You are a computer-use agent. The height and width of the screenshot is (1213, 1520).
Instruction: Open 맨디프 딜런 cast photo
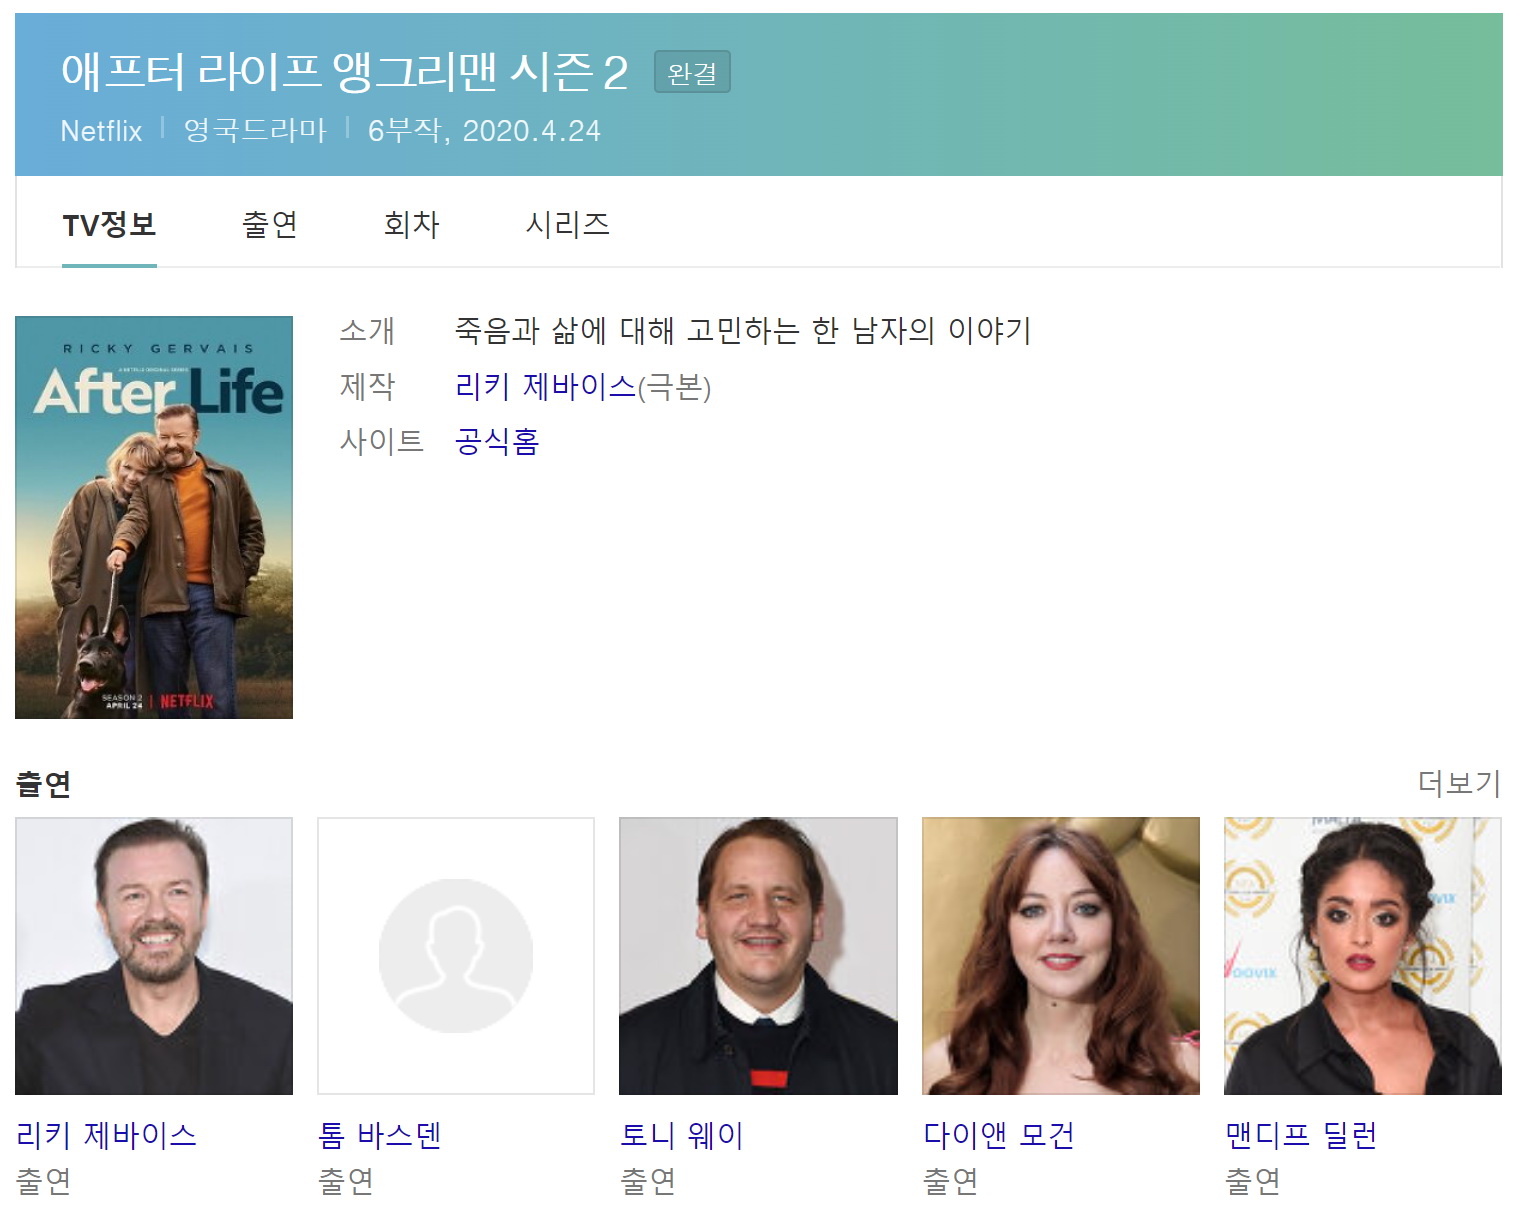pyautogui.click(x=1363, y=956)
